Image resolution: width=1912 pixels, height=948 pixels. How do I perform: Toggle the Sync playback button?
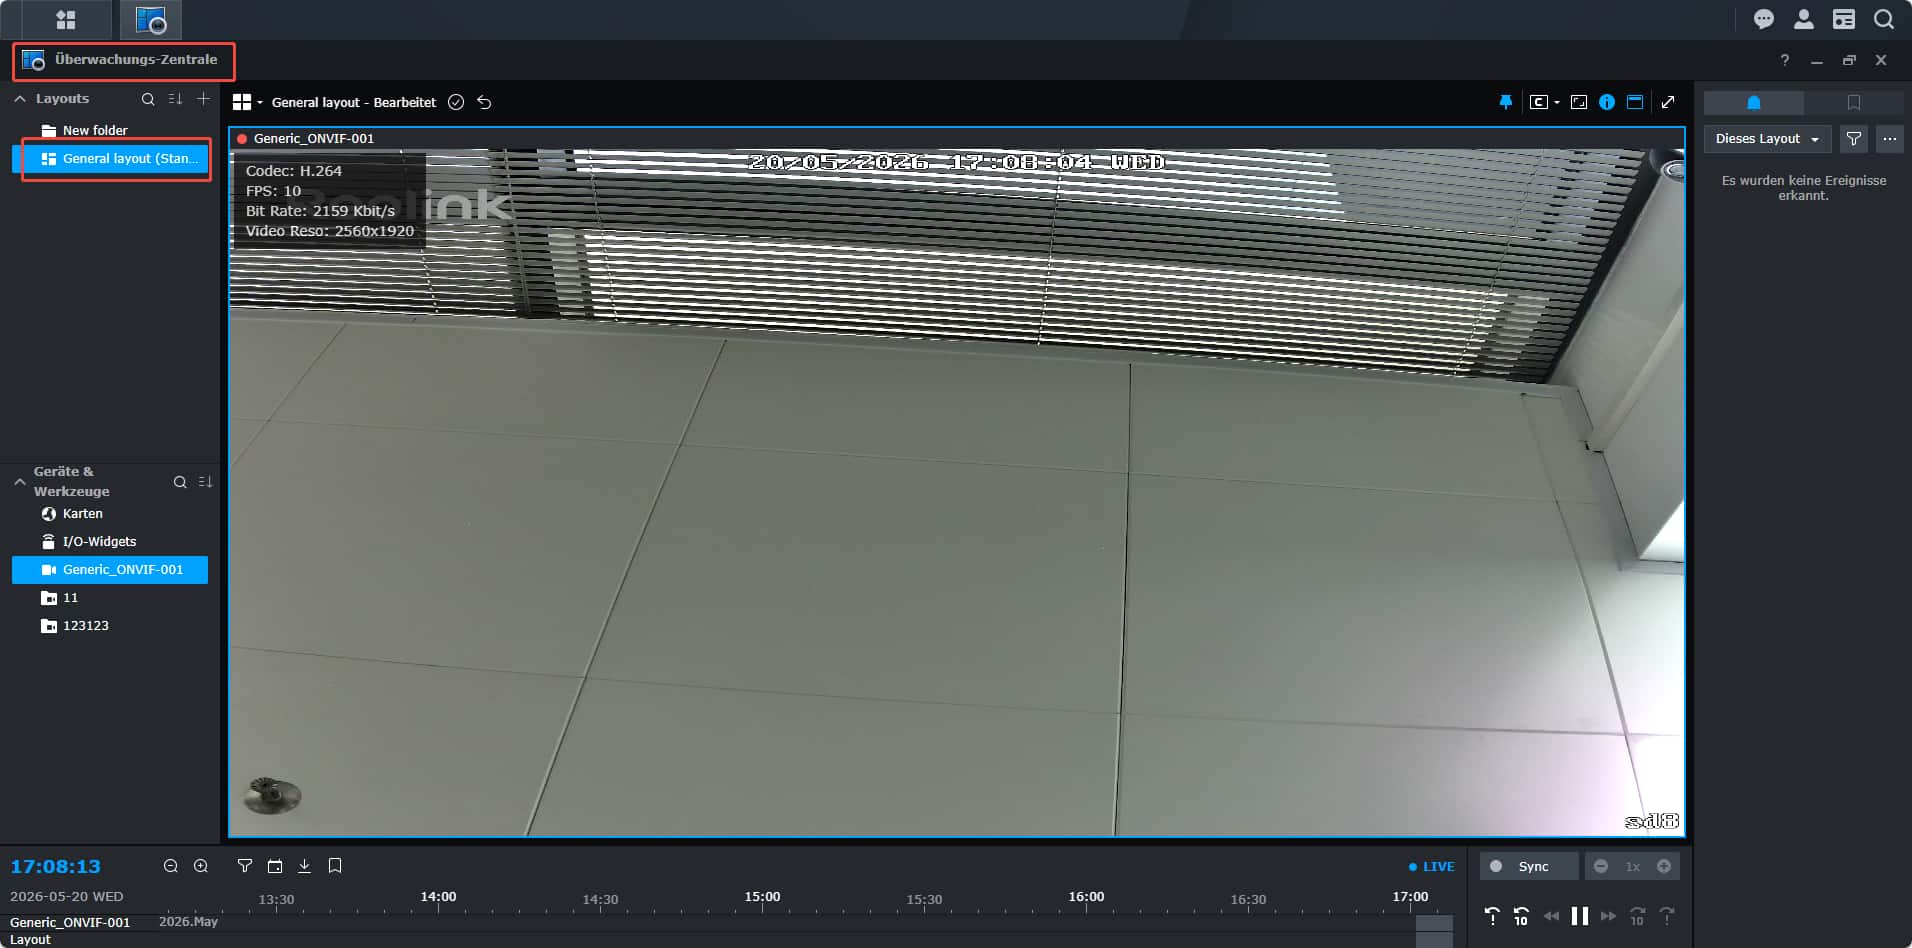(1529, 867)
